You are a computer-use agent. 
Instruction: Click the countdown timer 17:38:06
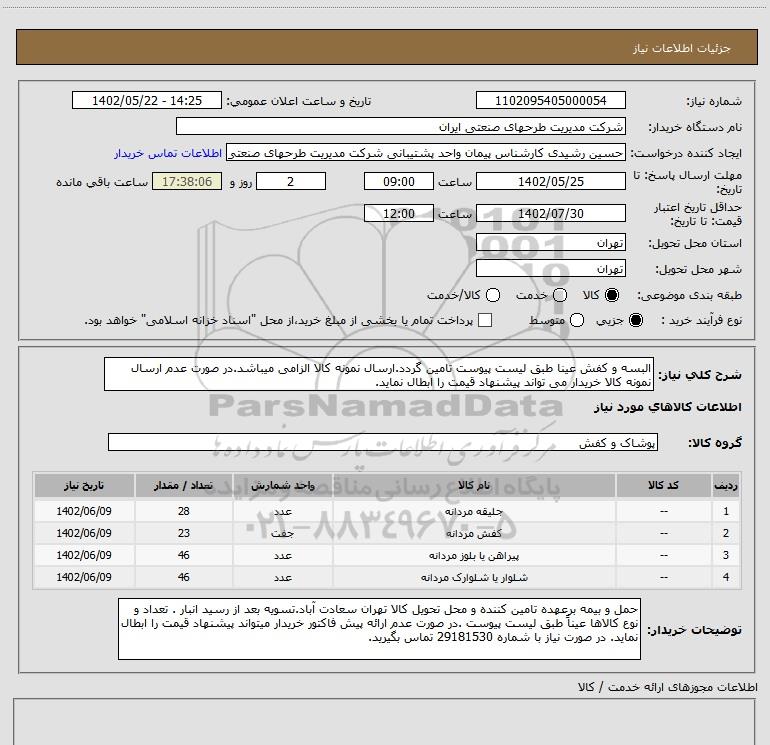(187, 182)
